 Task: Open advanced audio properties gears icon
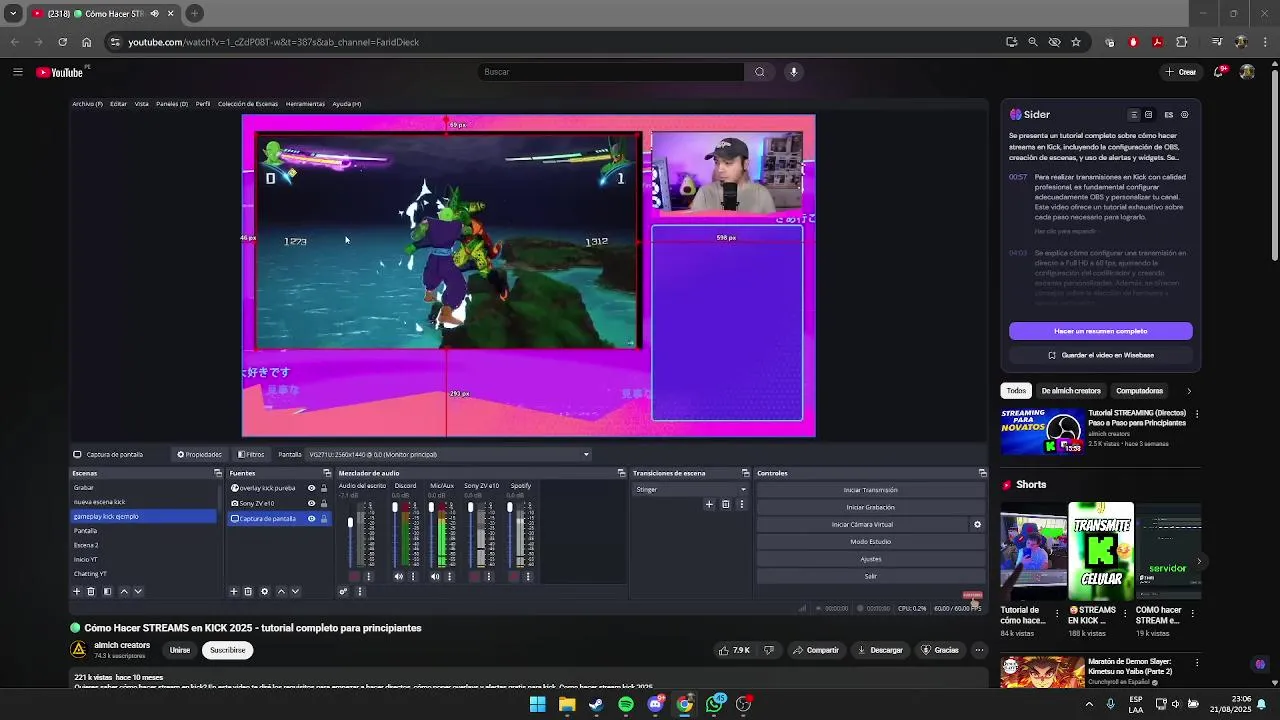pos(343,591)
